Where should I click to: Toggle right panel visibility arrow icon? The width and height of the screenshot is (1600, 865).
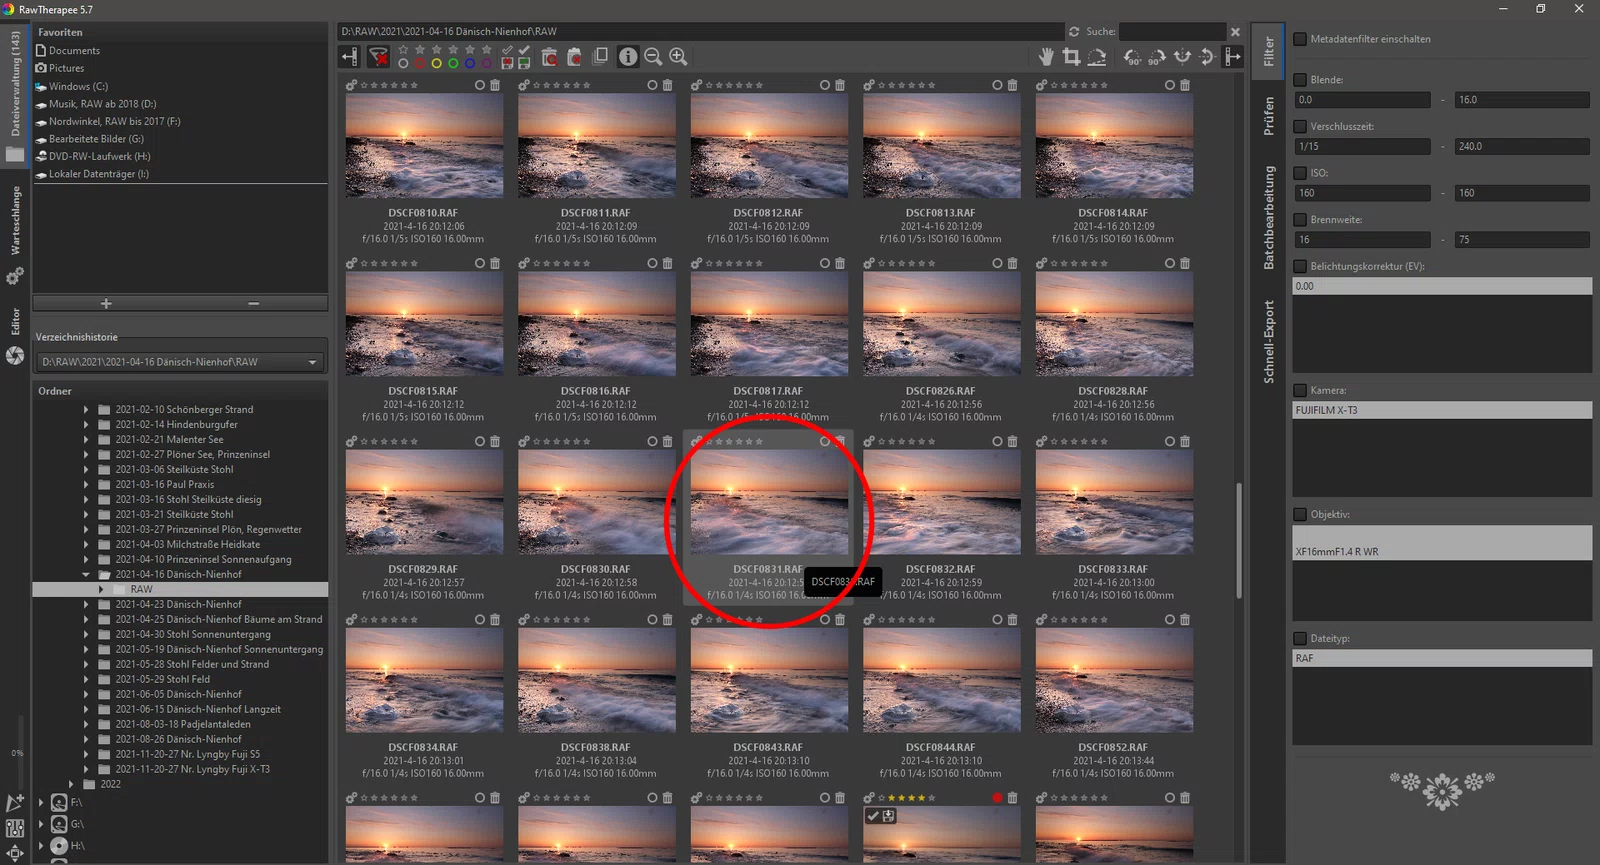coord(1233,57)
